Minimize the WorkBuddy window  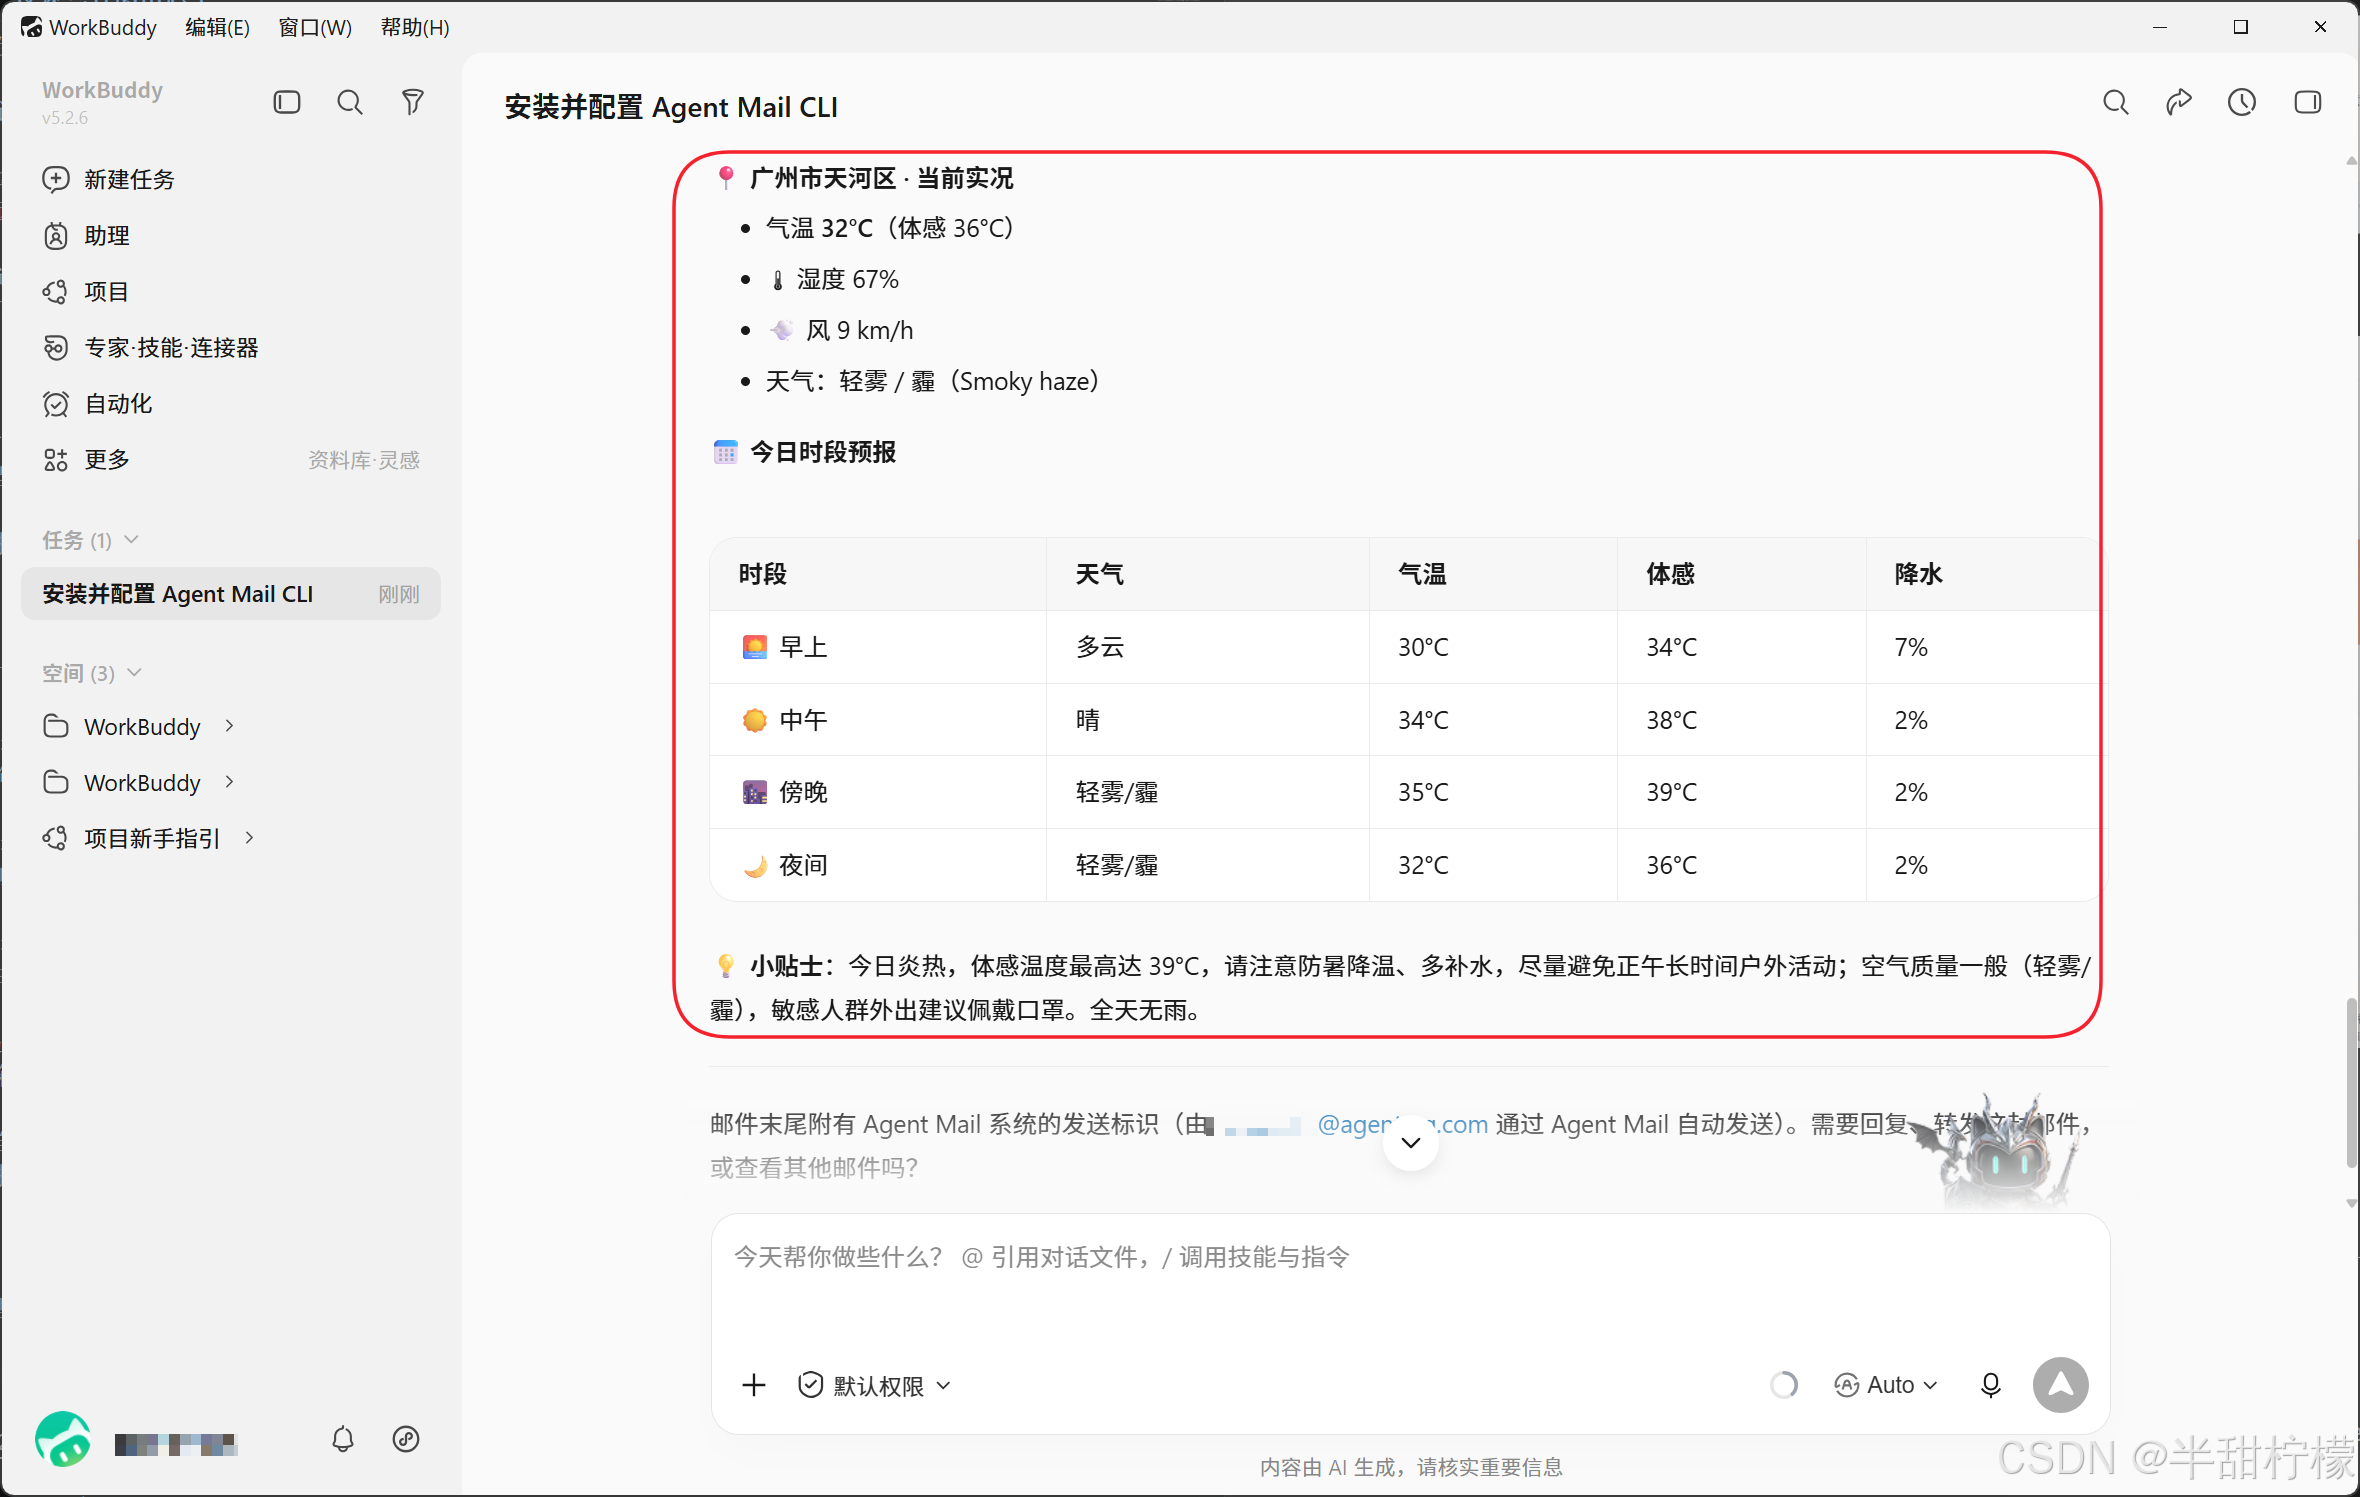tap(2160, 27)
